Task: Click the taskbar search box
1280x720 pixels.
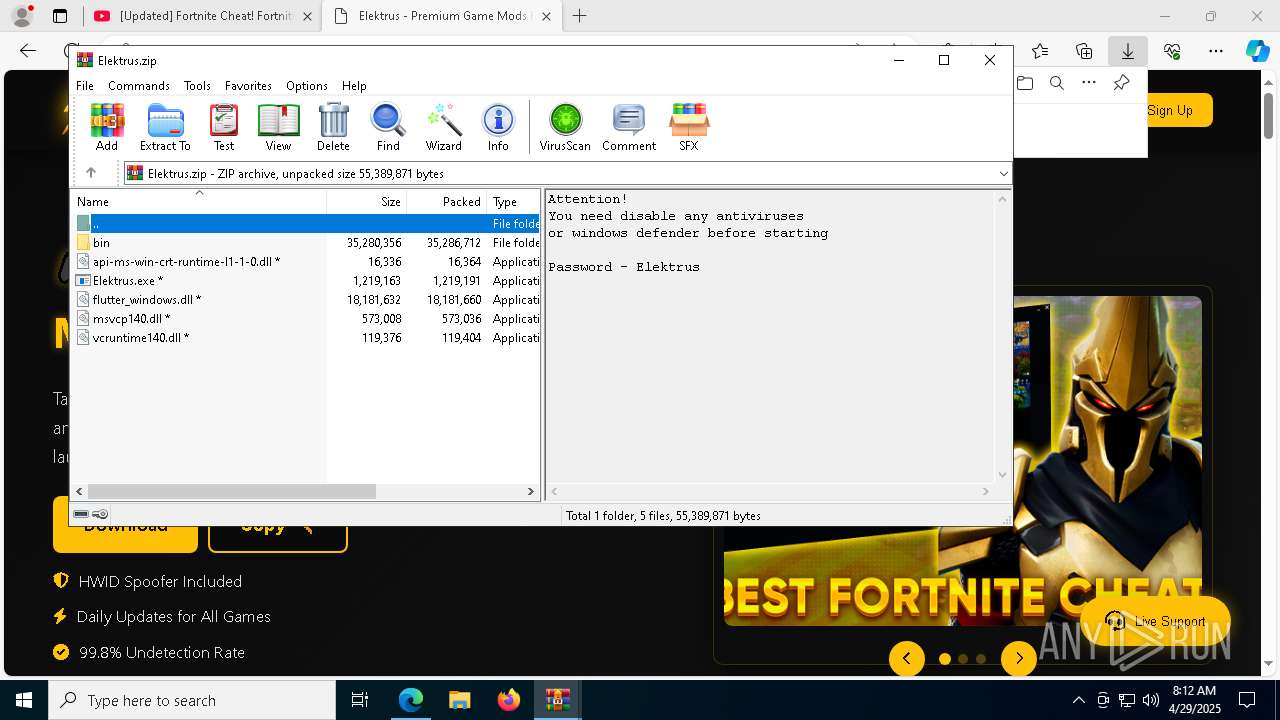Action: pos(192,700)
